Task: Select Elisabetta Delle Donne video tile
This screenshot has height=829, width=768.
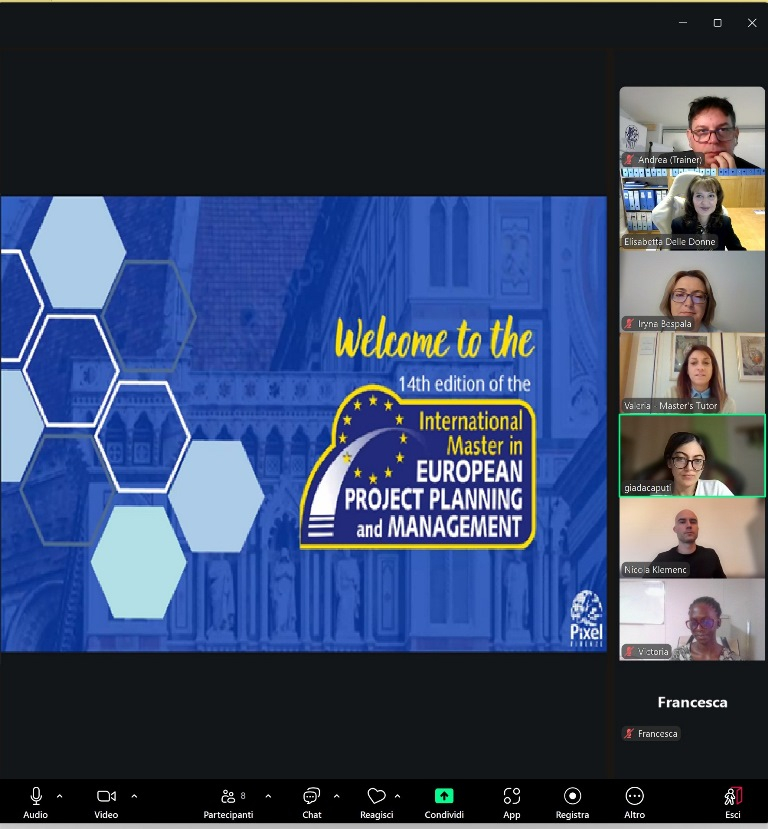Action: pyautogui.click(x=692, y=210)
